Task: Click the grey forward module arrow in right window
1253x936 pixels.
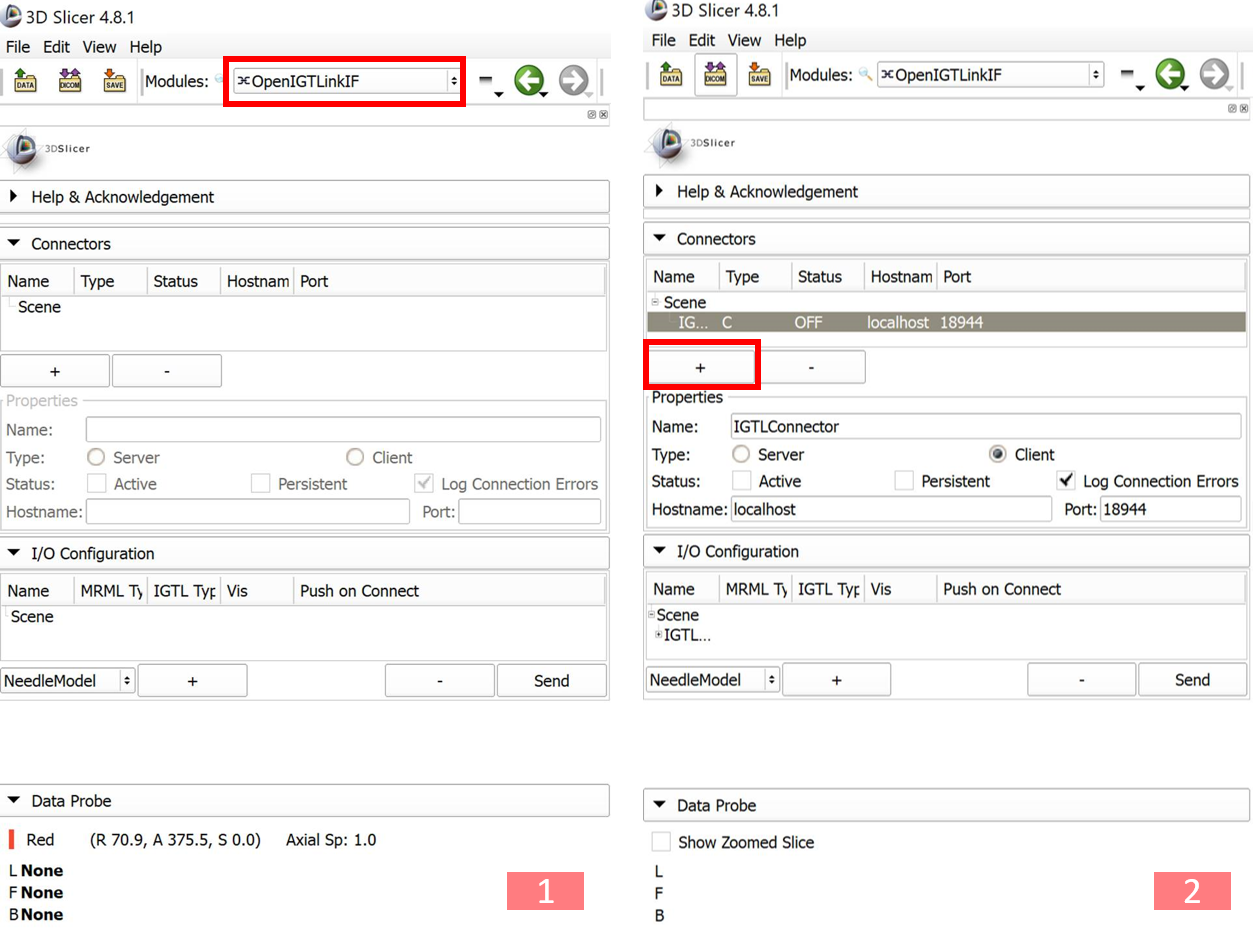Action: [x=1214, y=74]
